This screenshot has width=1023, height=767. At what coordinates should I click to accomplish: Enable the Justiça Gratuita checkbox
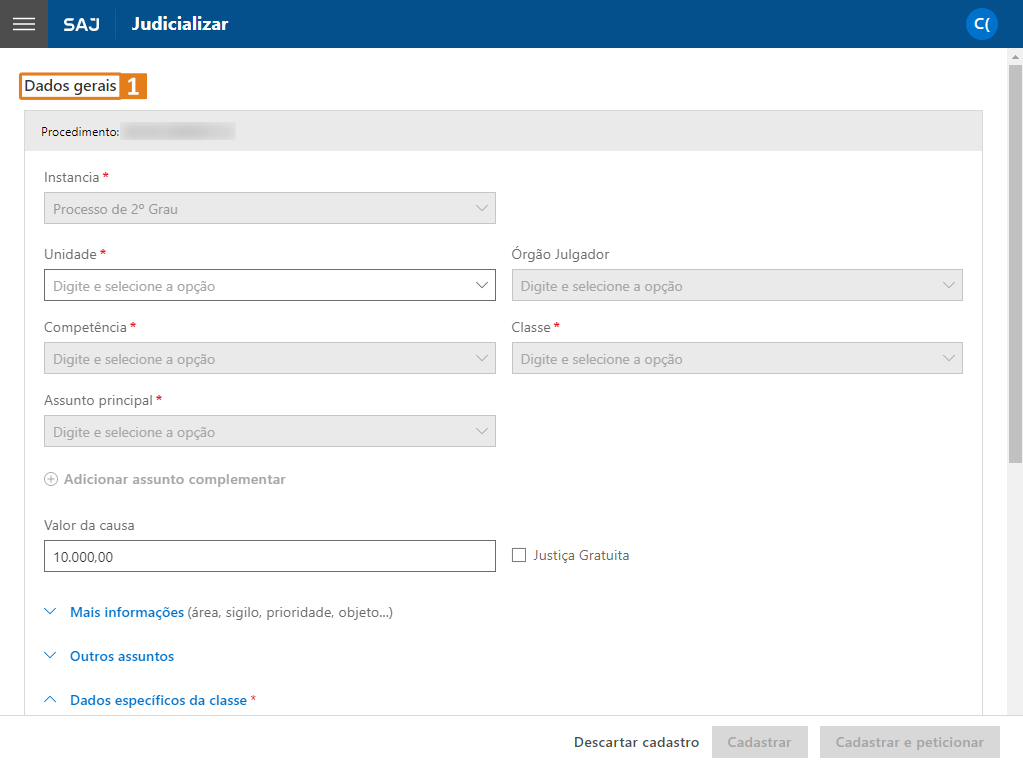pos(519,555)
